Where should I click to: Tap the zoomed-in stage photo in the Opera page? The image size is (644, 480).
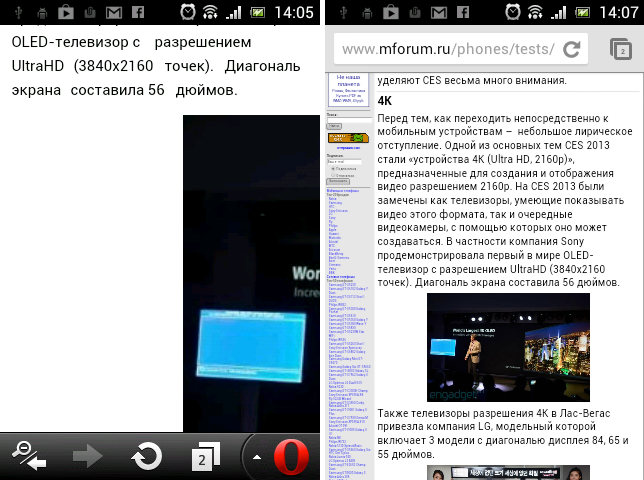pyautogui.click(x=251, y=273)
